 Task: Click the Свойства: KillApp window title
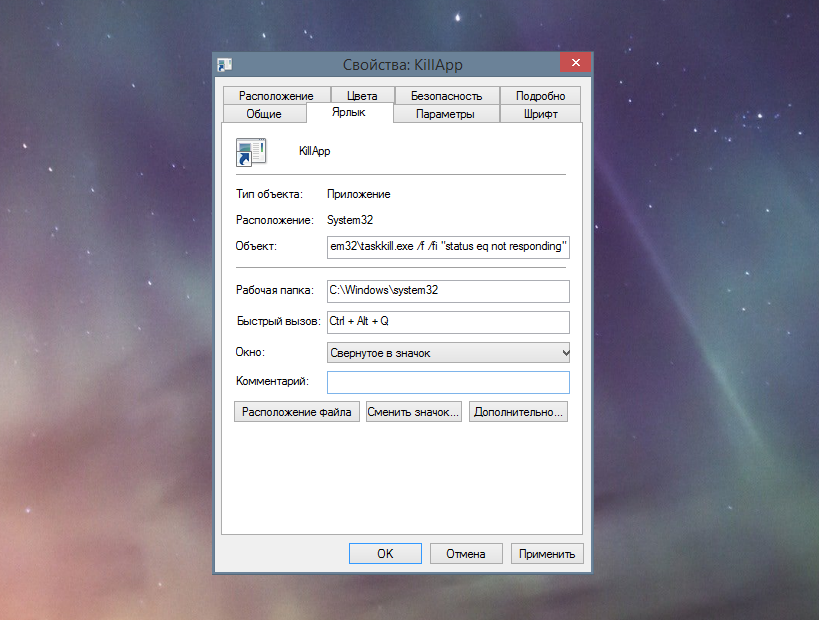(403, 65)
